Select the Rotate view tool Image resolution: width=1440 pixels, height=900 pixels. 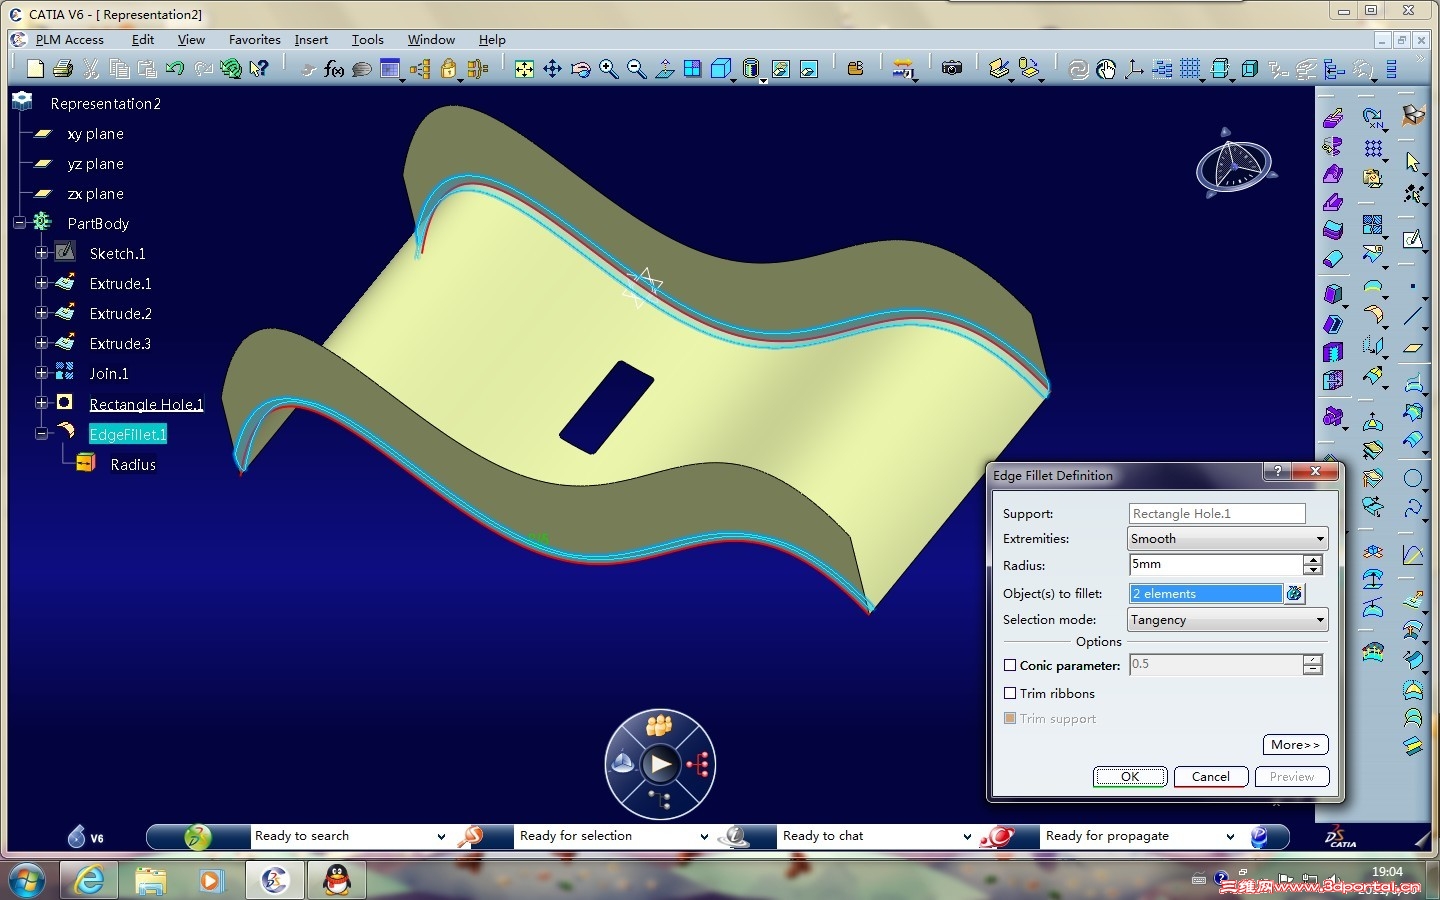[580, 68]
